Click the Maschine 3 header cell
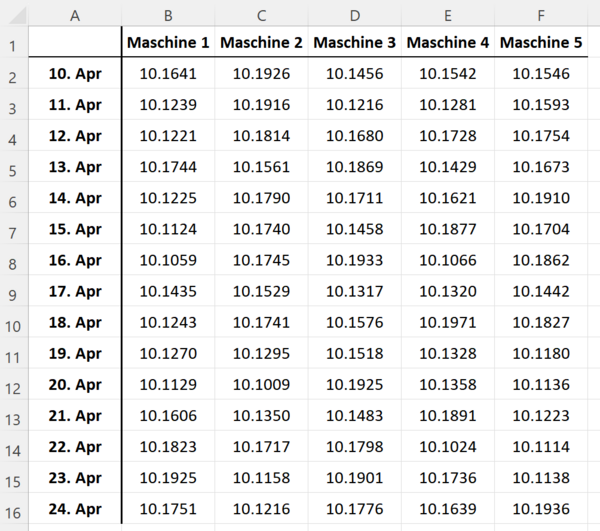The height and width of the screenshot is (531, 600). tap(355, 42)
